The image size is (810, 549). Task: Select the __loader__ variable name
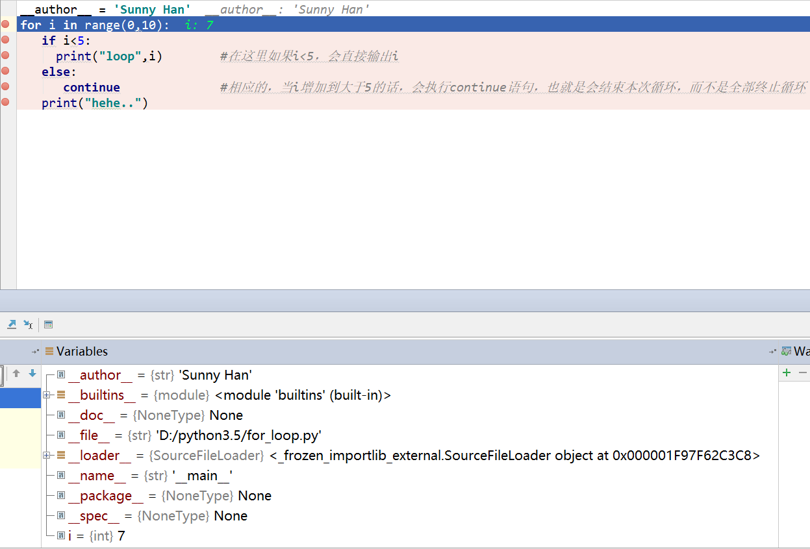click(x=100, y=456)
